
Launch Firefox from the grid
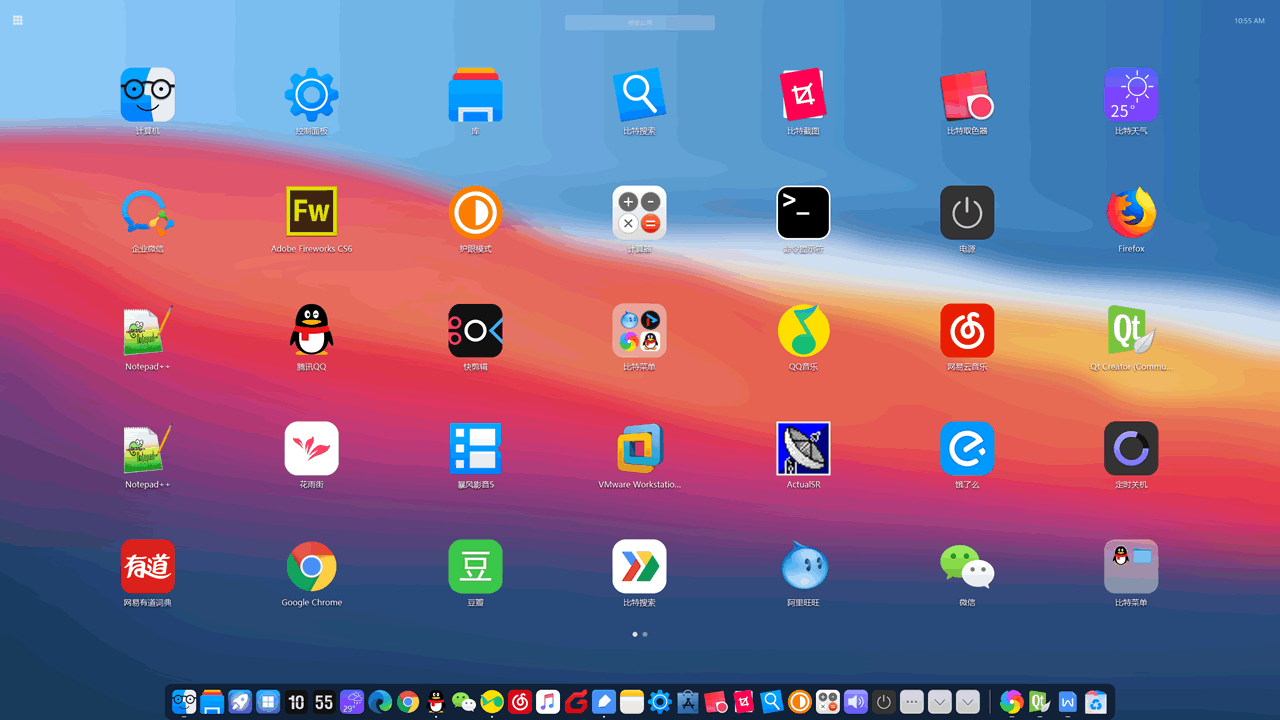[x=1131, y=213]
